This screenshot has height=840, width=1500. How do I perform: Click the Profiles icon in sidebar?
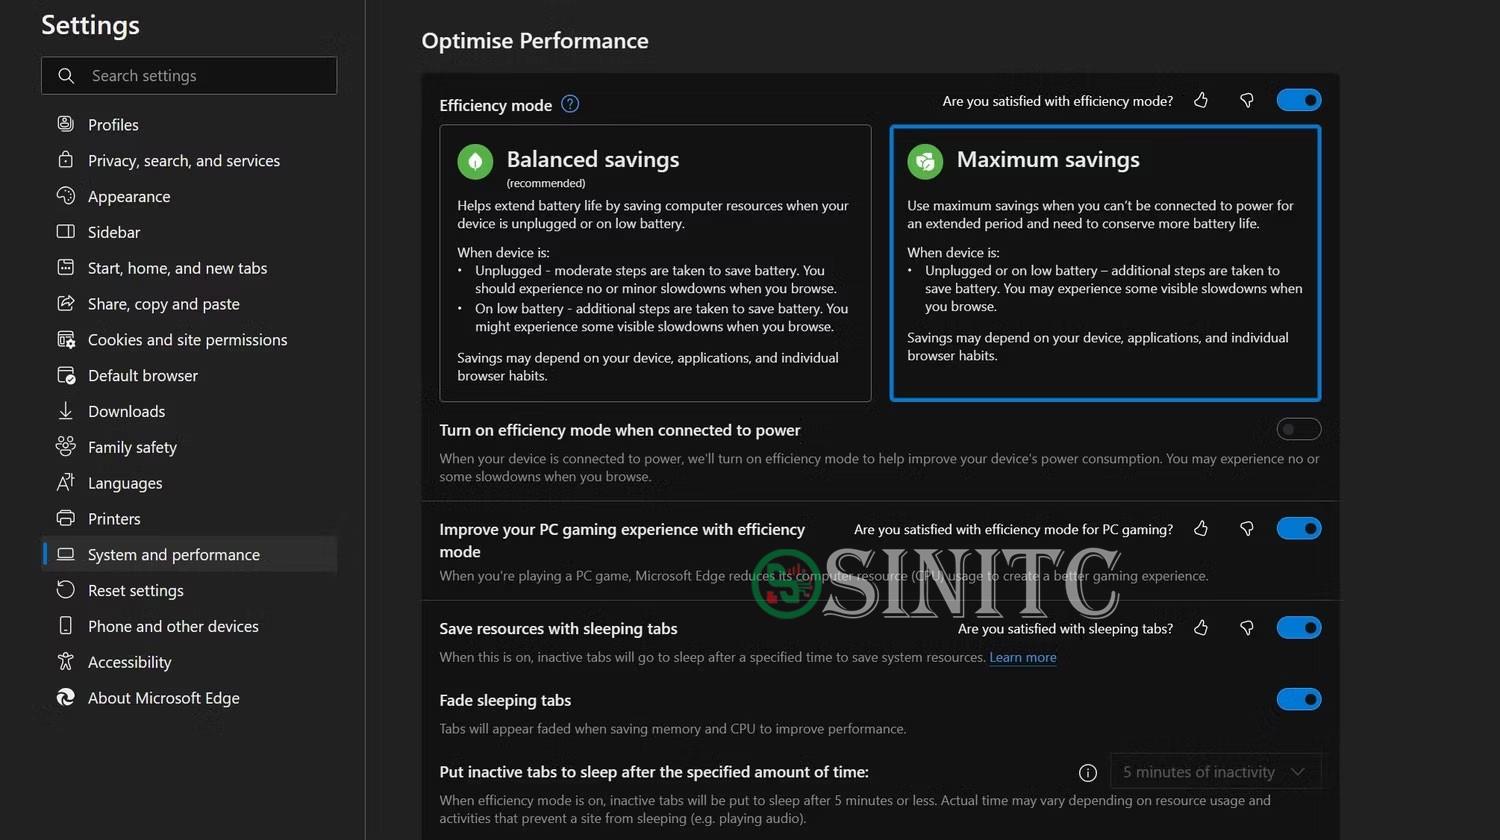(66, 124)
